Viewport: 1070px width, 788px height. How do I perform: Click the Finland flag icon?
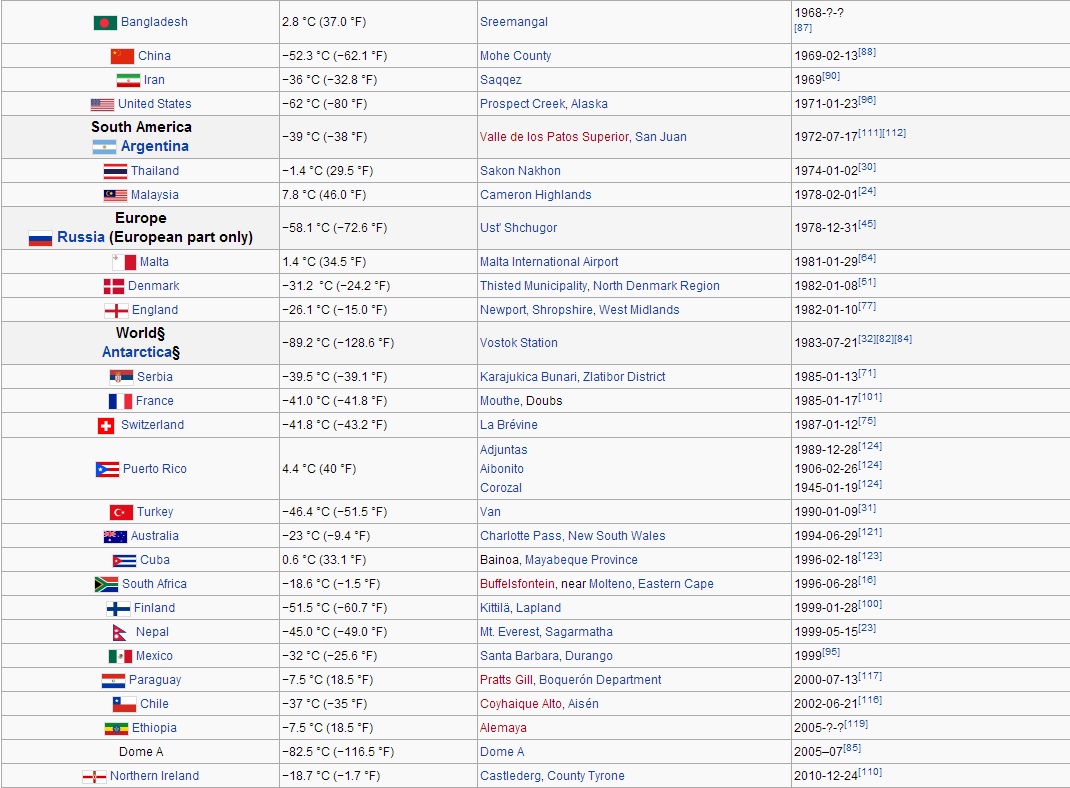click(x=118, y=609)
